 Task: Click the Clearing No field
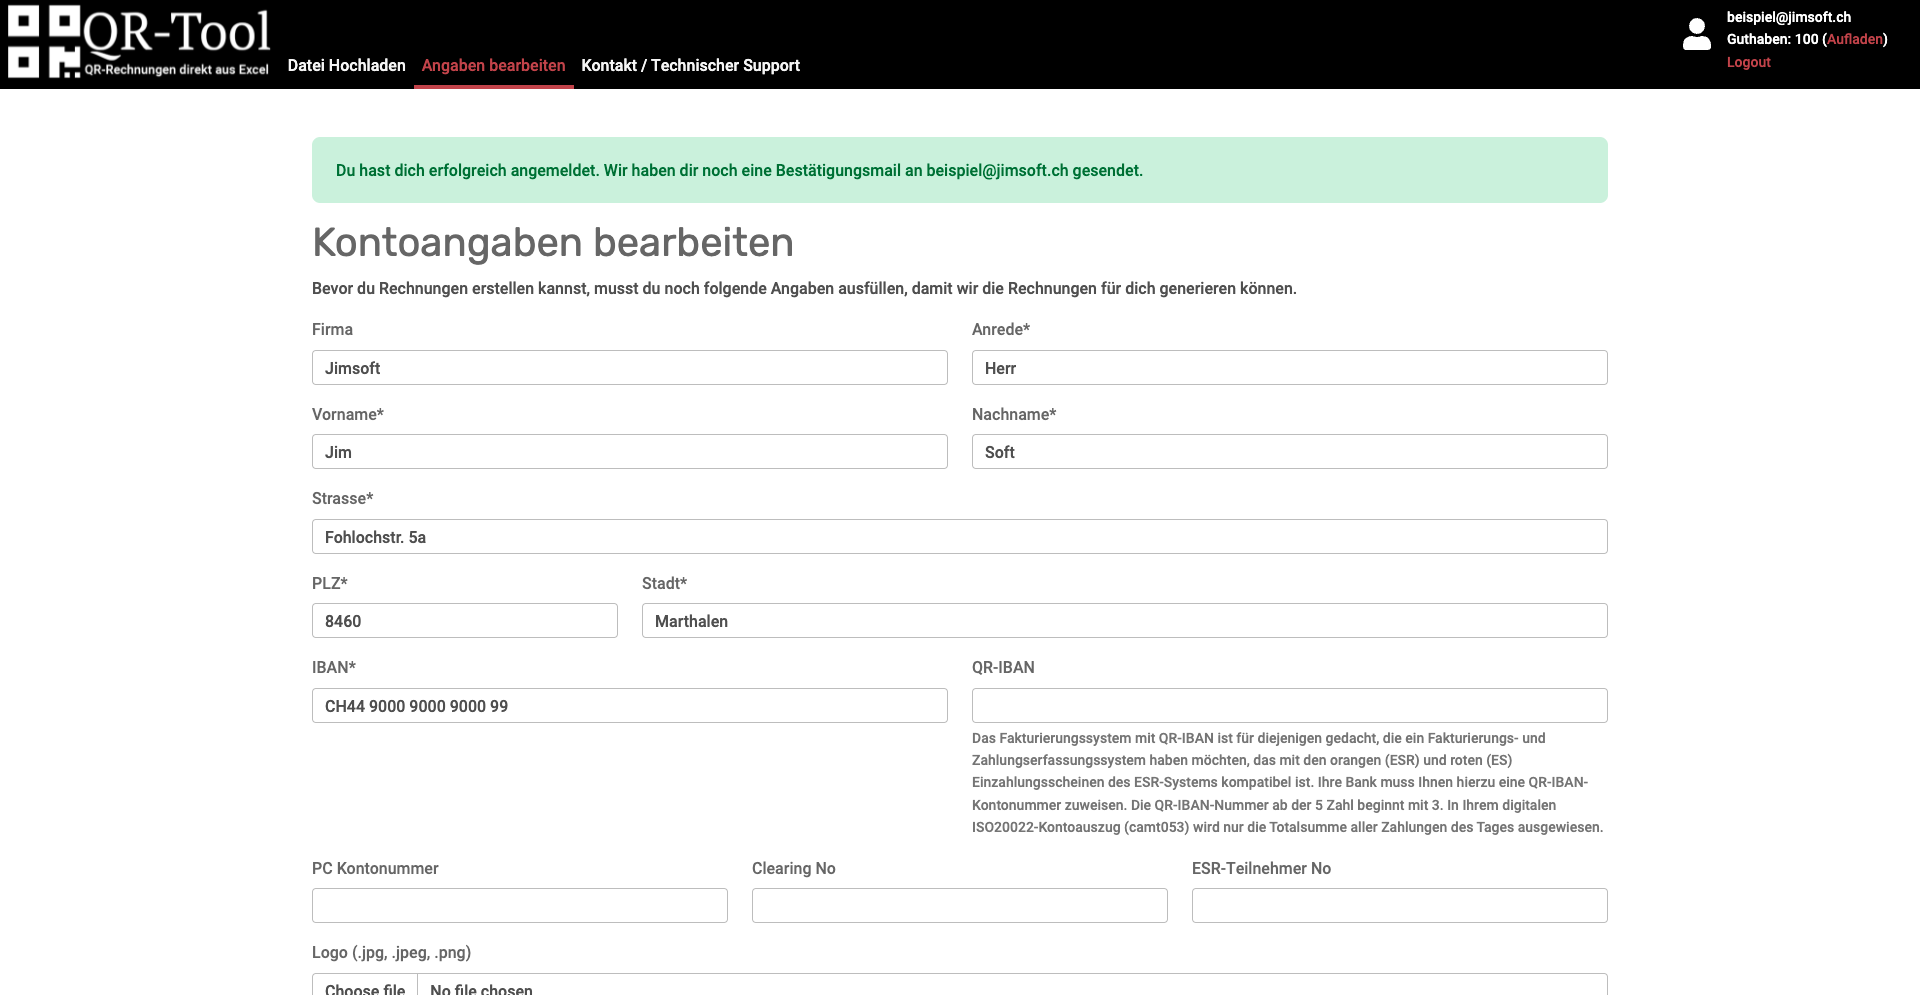[x=959, y=906]
